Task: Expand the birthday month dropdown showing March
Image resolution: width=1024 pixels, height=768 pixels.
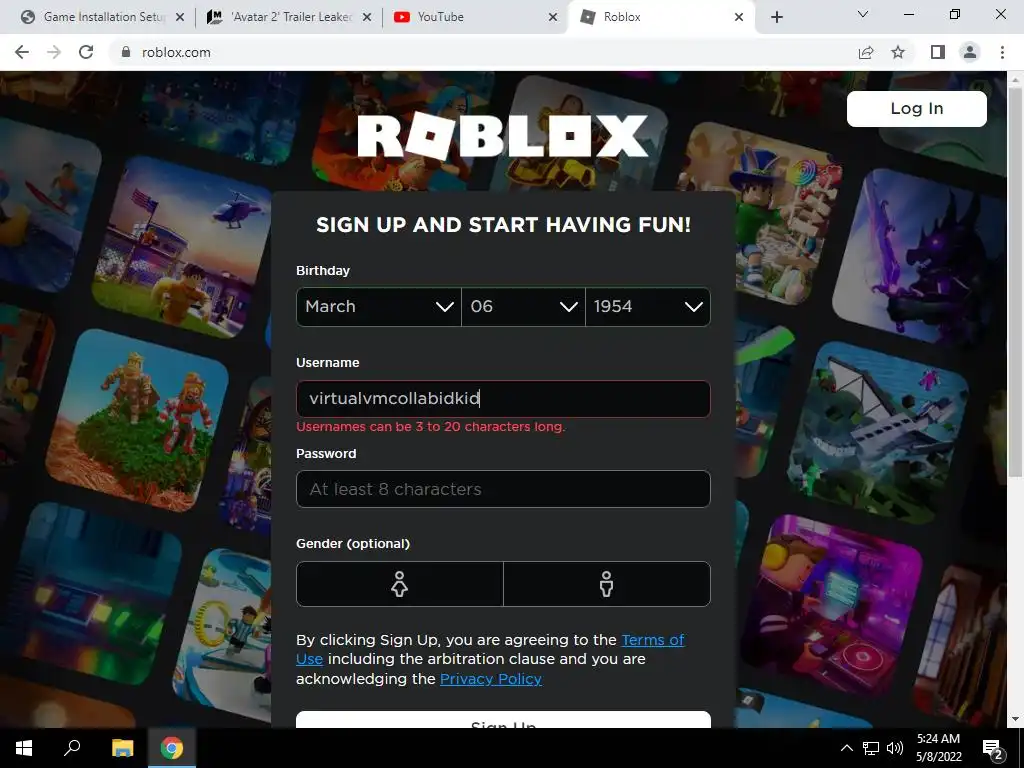Action: pos(379,306)
